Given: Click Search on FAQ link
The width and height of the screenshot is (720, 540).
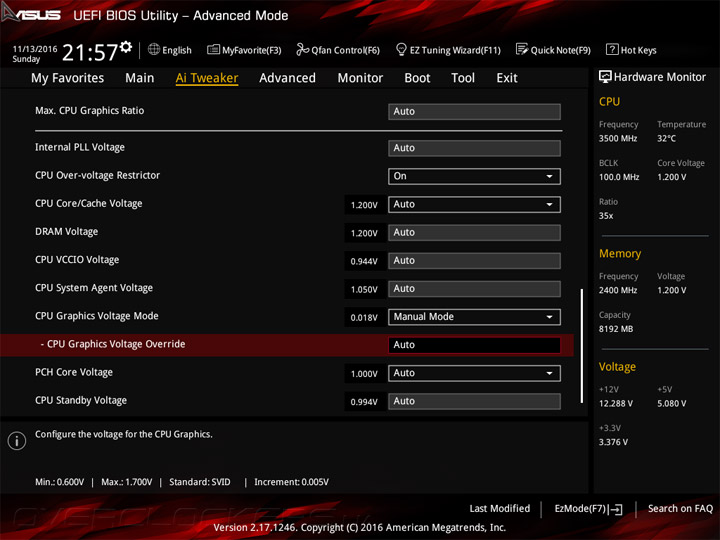Looking at the screenshot, I should (x=681, y=509).
